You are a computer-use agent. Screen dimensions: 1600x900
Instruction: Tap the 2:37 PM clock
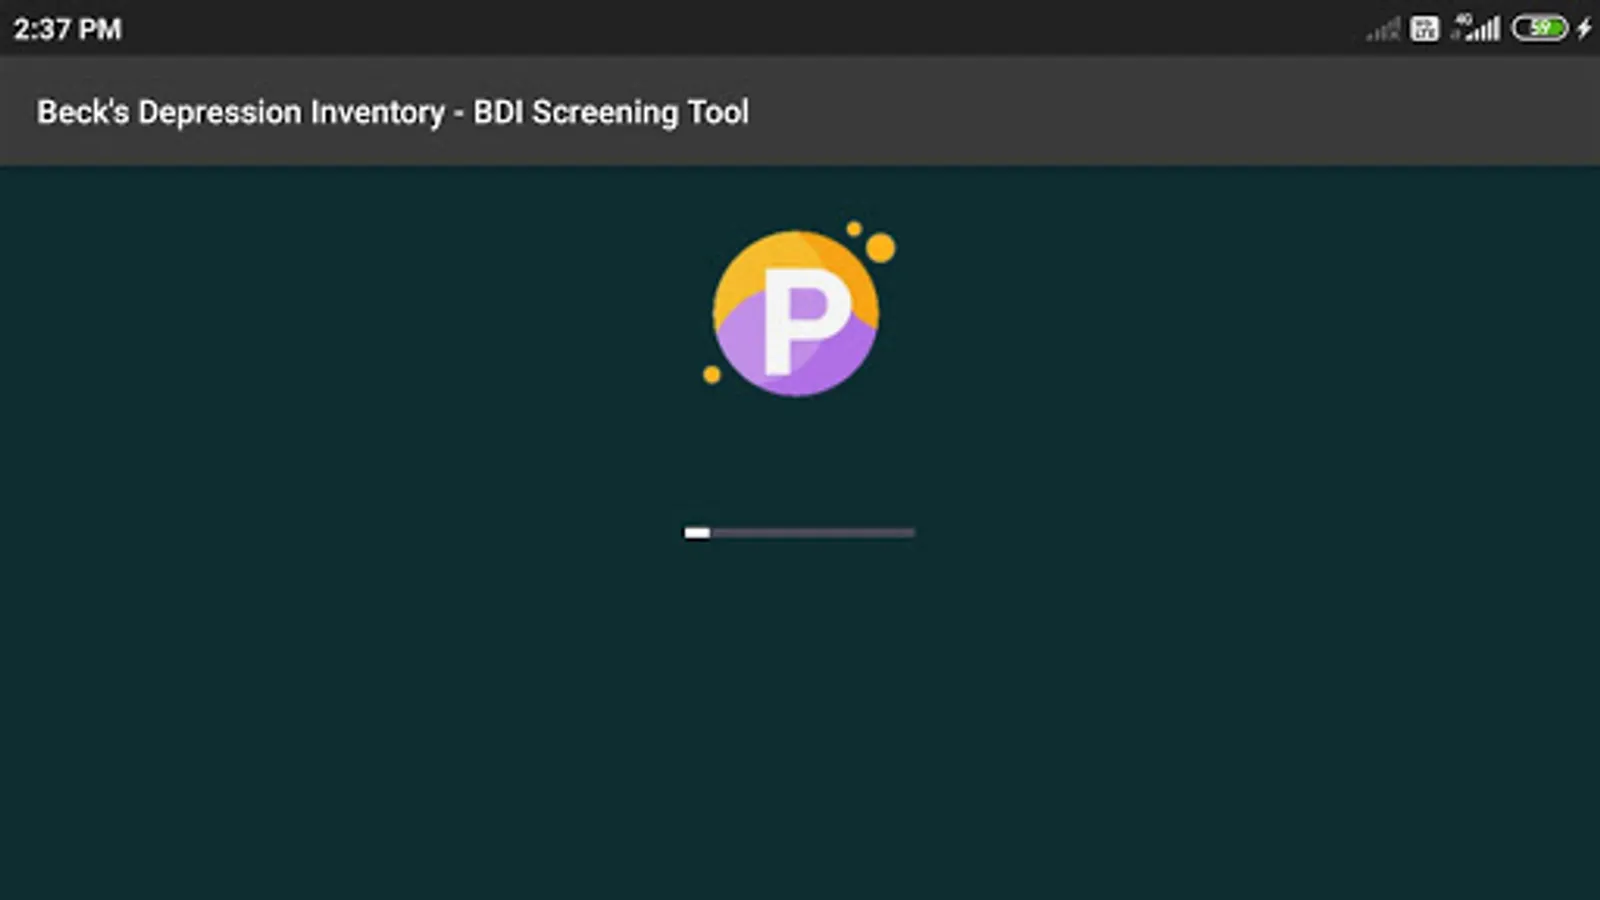tap(67, 29)
